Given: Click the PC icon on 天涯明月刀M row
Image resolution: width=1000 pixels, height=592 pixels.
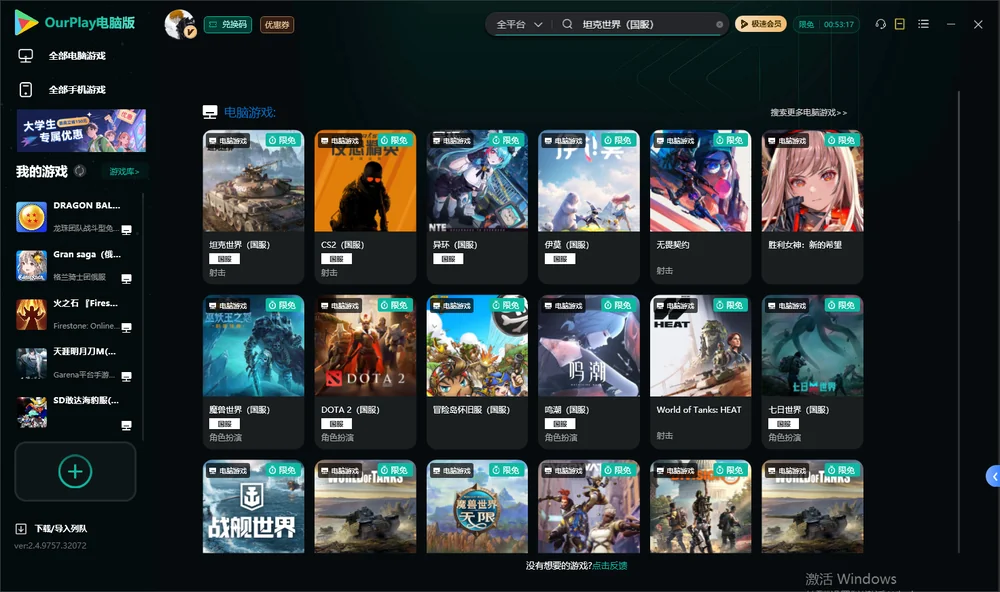Looking at the screenshot, I should click(x=126, y=376).
